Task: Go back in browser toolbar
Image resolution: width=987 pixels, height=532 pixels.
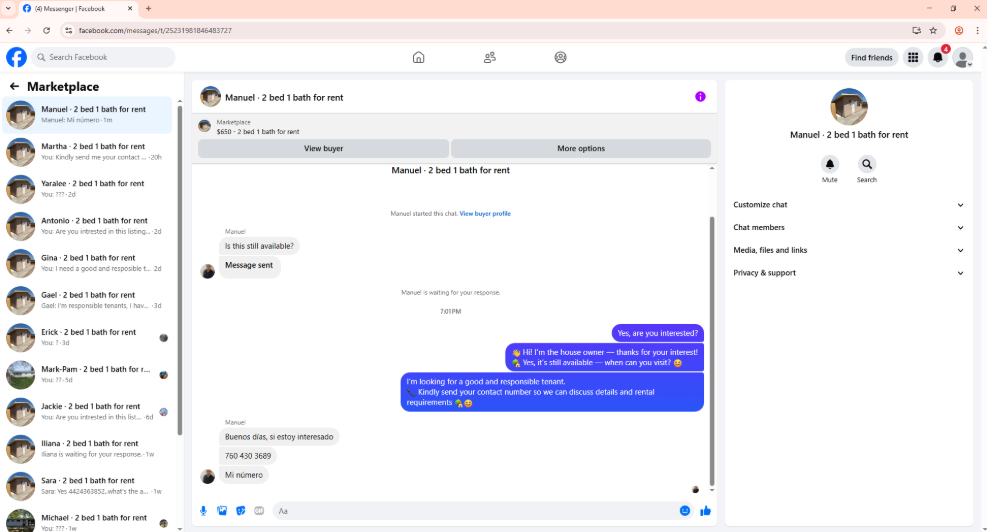Action: coord(9,30)
